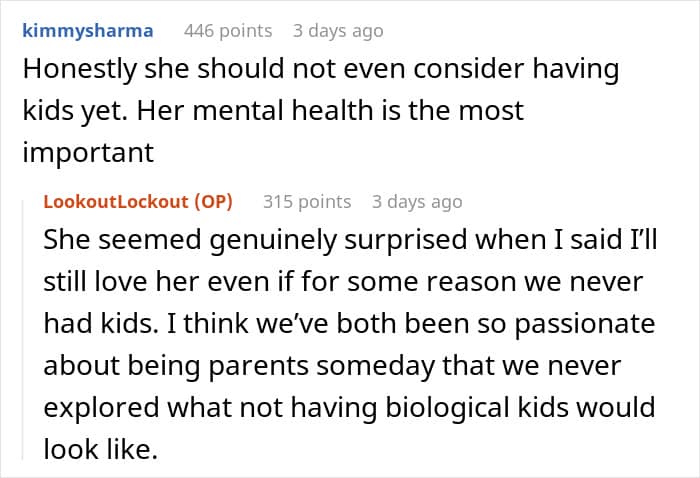Open kimmysharma's user profile
The height and width of the screenshot is (478, 700).
88,31
